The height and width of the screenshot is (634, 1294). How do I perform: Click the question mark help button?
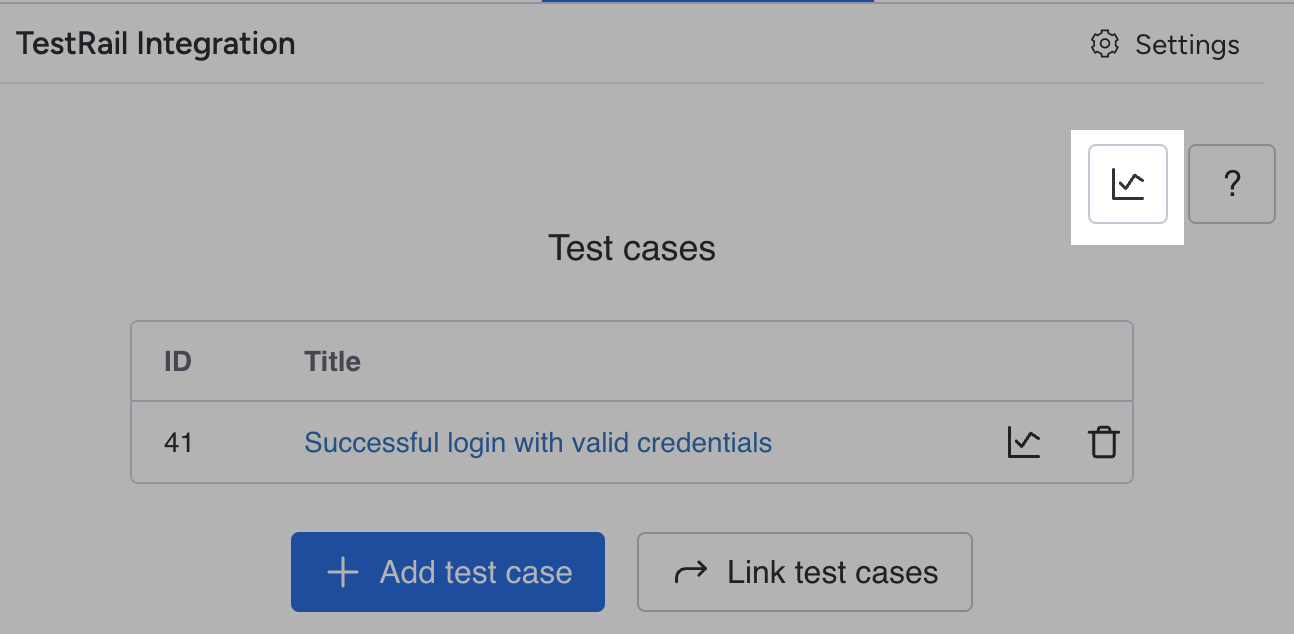pyautogui.click(x=1231, y=184)
